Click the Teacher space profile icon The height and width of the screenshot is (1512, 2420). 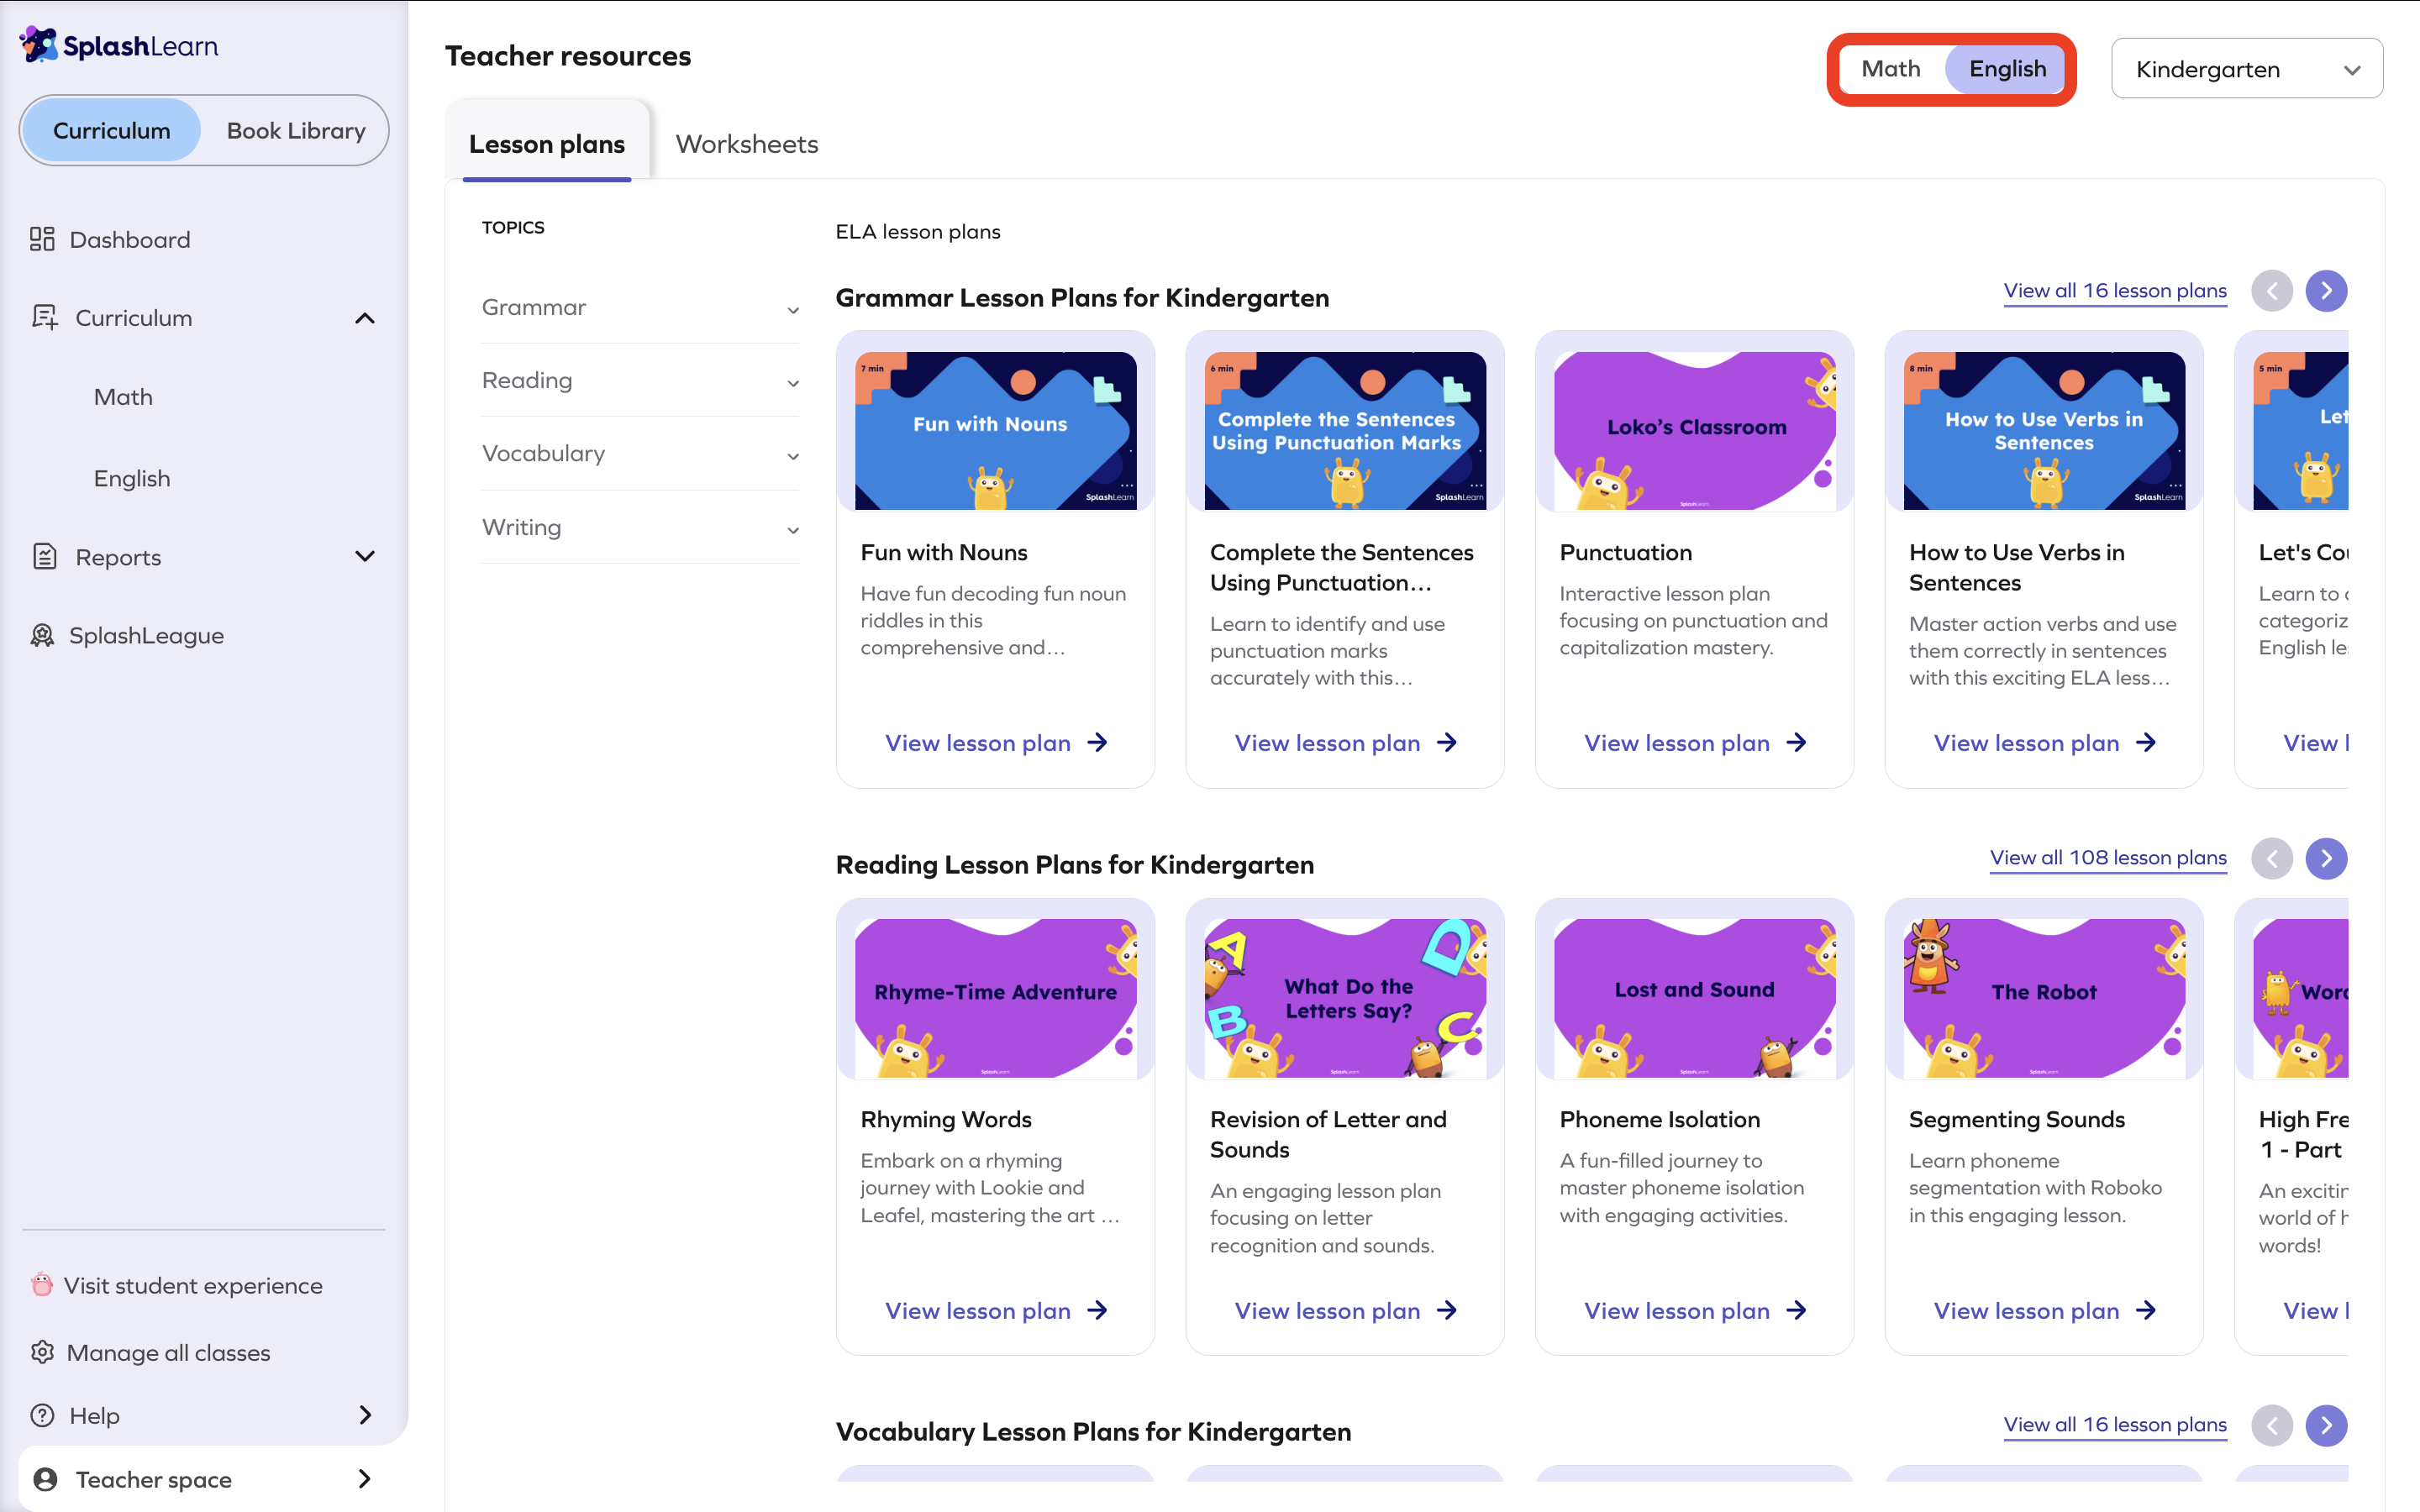[45, 1478]
